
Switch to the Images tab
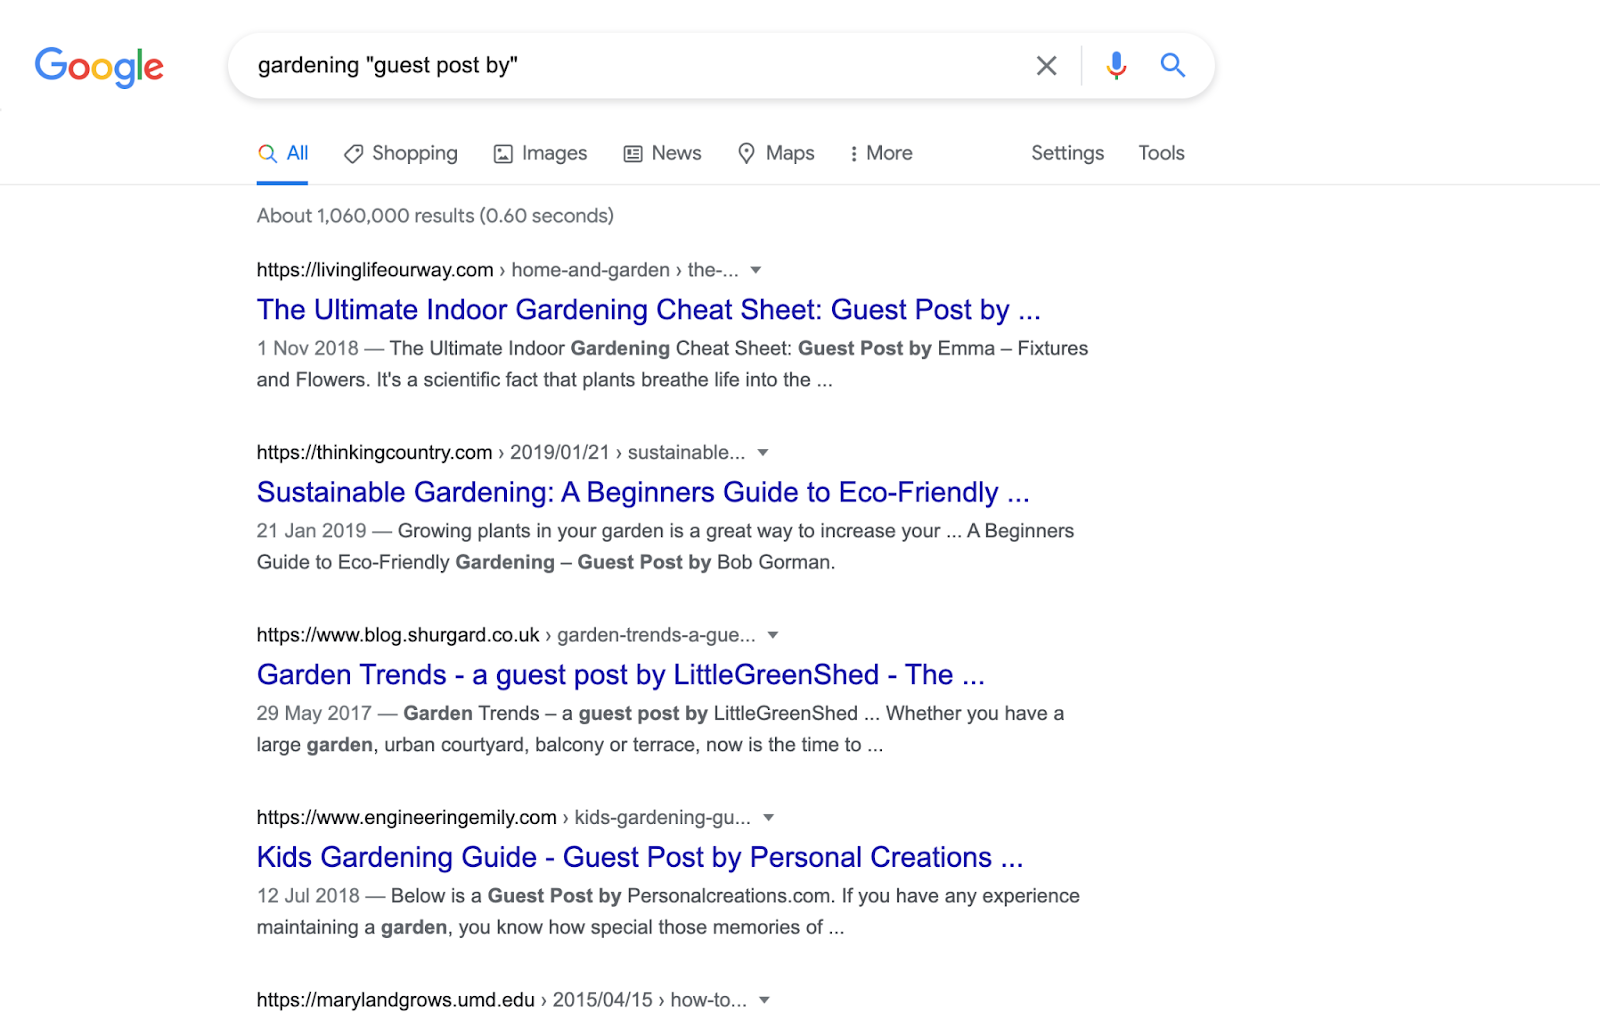pyautogui.click(x=541, y=153)
